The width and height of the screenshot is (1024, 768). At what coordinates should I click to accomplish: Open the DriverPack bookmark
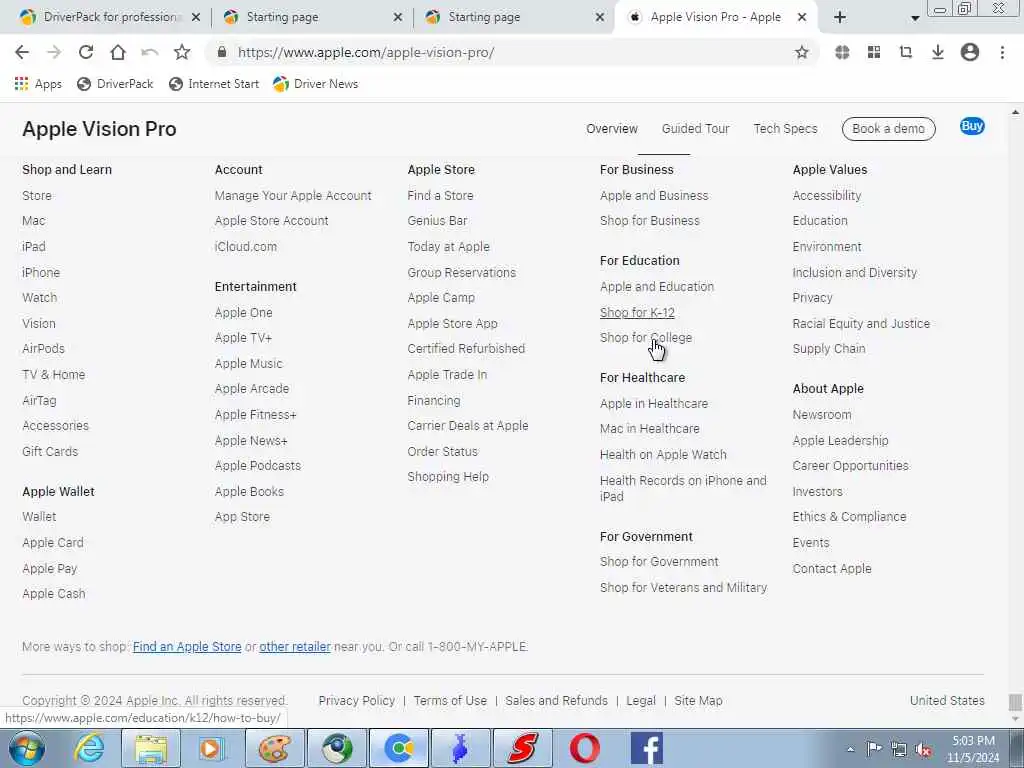(x=115, y=84)
